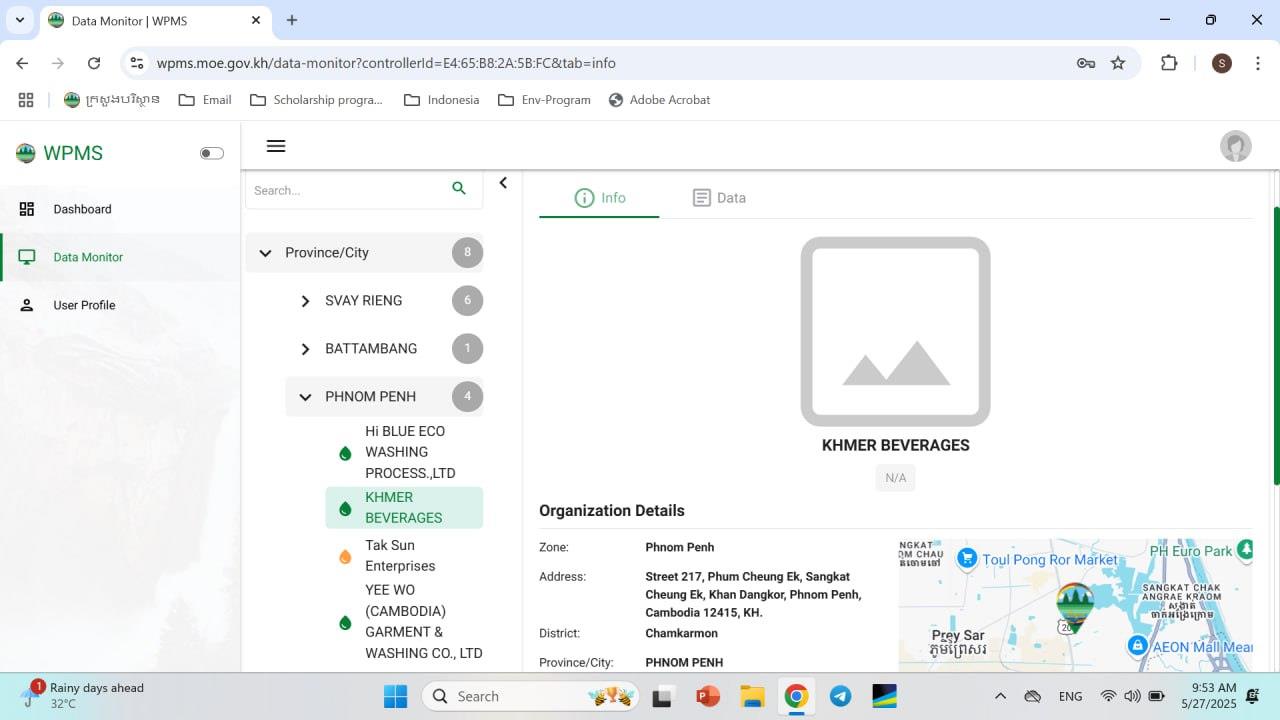The width and height of the screenshot is (1280, 720).
Task: Bookmark this page with the star
Action: click(x=1118, y=63)
